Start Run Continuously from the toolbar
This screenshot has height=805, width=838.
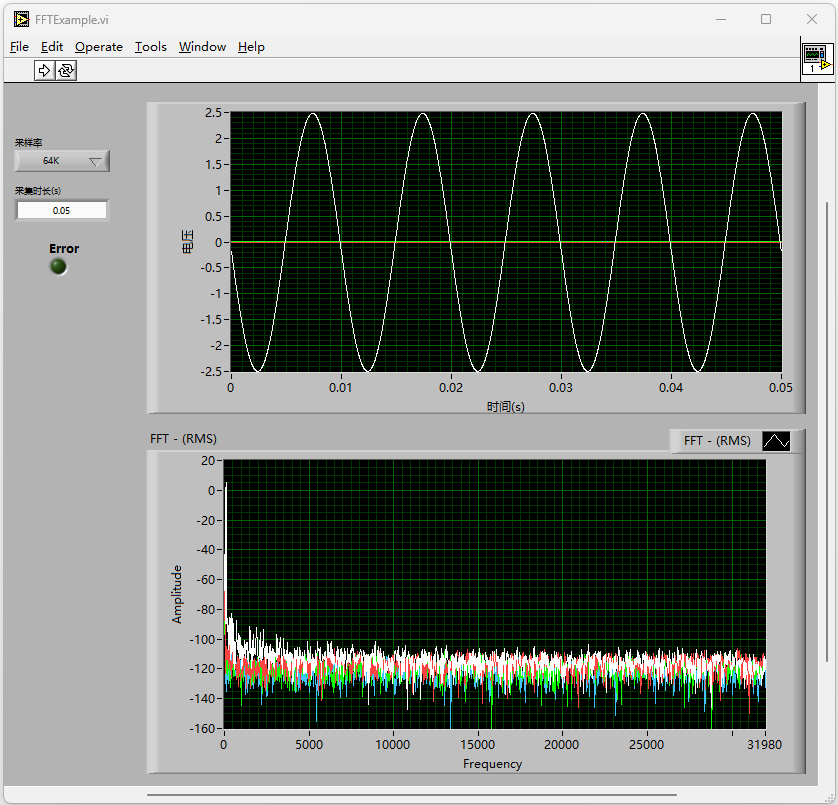point(66,70)
